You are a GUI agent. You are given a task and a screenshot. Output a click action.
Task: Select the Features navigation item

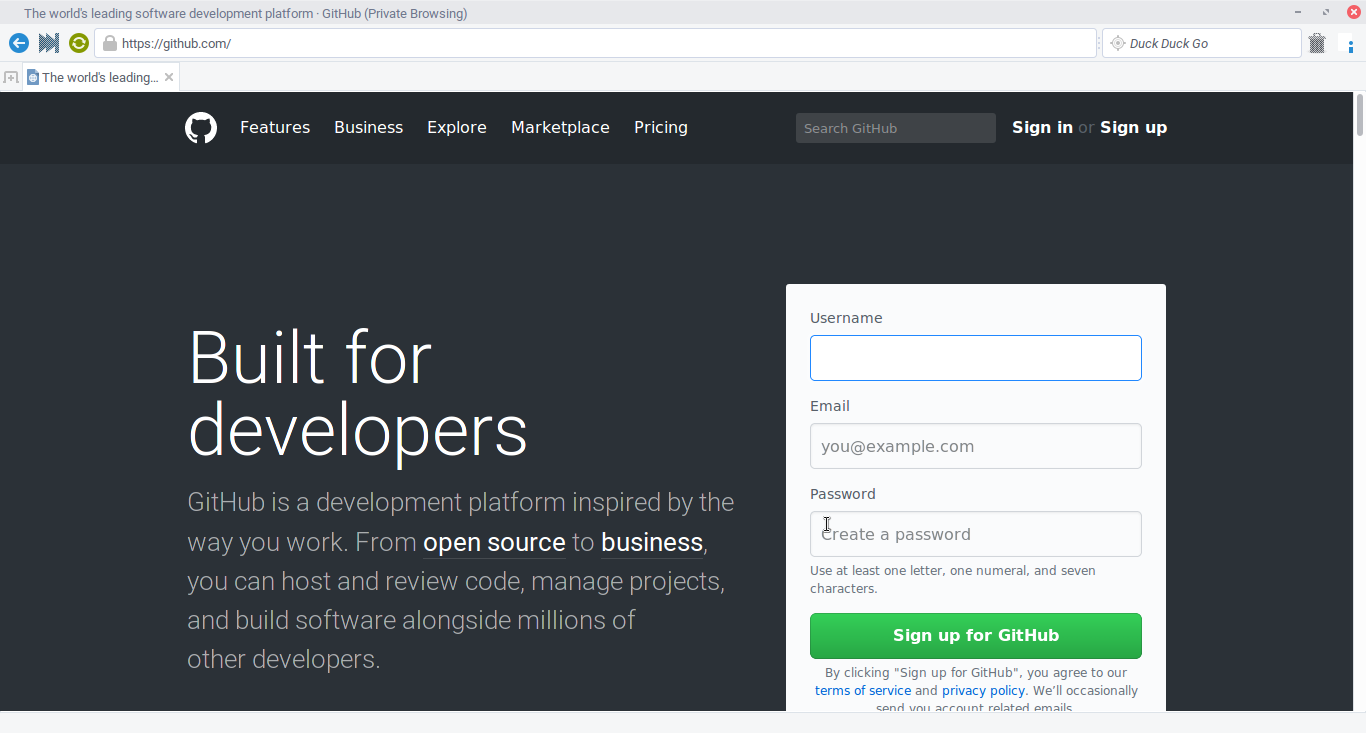(x=274, y=127)
